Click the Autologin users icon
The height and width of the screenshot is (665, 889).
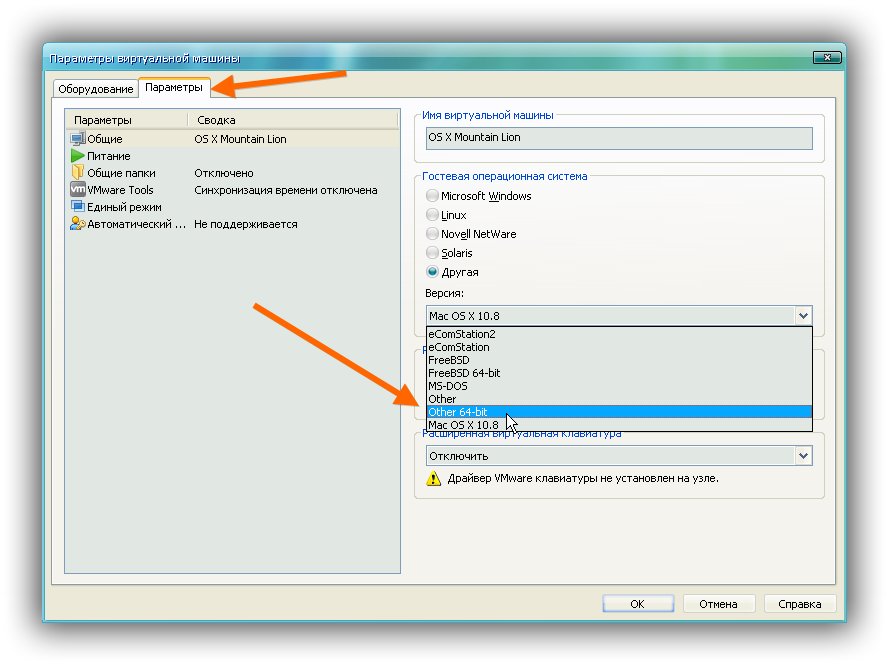(78, 224)
